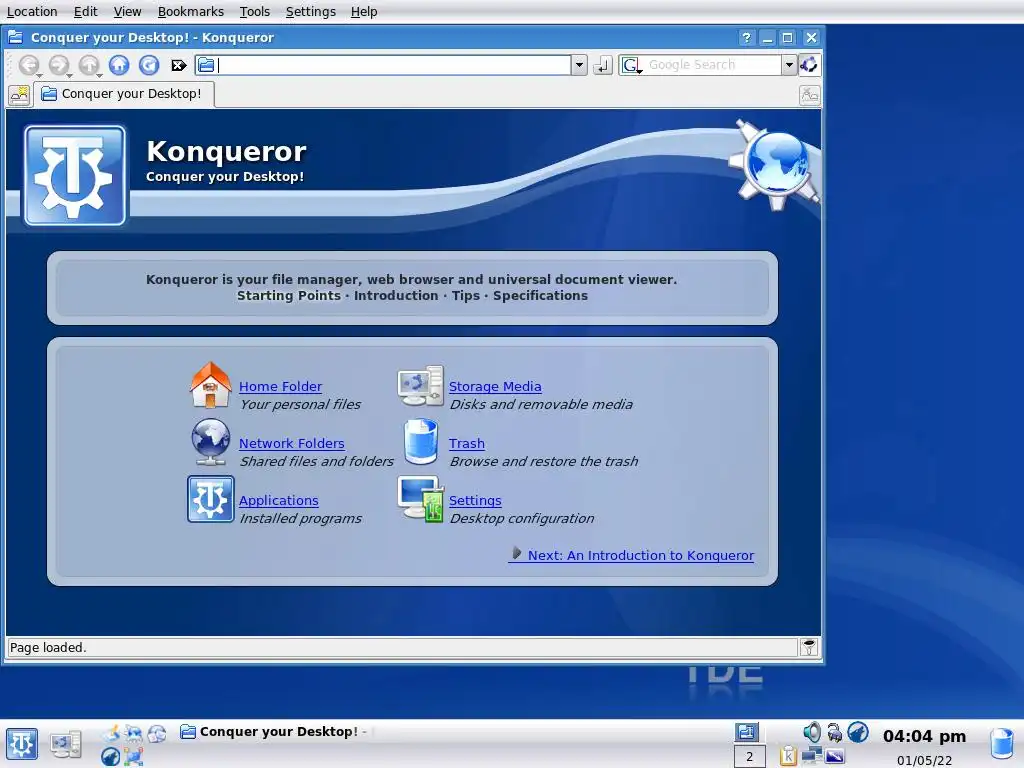
Task: Click the Starting Points heading link
Action: tap(289, 296)
